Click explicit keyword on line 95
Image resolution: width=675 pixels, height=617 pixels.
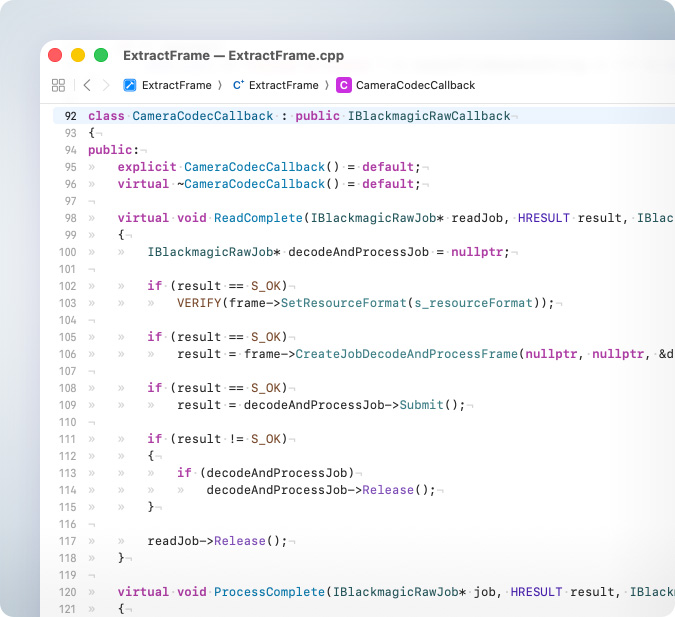[x=147, y=167]
